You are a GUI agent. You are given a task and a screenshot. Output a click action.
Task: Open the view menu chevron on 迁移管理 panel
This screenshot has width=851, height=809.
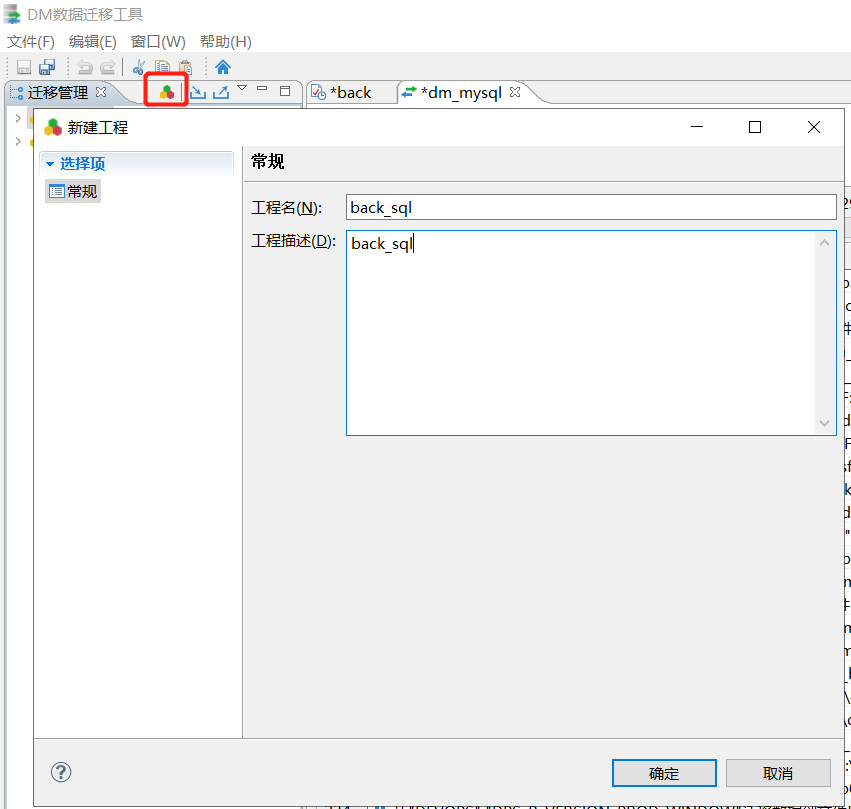tap(241, 88)
